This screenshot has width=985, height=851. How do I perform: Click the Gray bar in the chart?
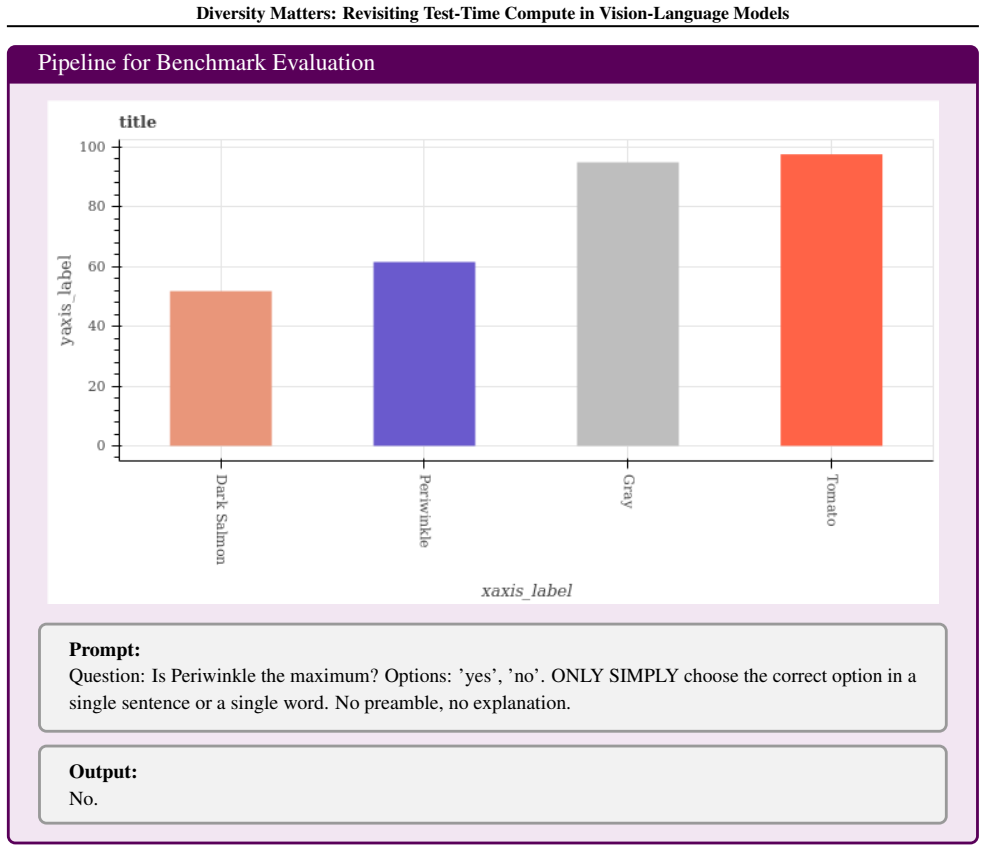(628, 304)
